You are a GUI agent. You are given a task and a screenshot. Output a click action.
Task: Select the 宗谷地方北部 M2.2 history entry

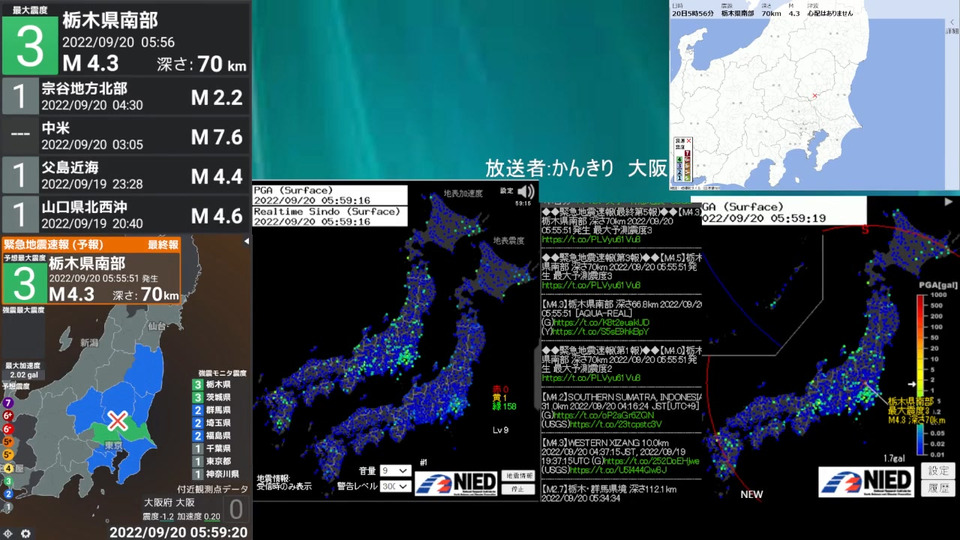126,96
